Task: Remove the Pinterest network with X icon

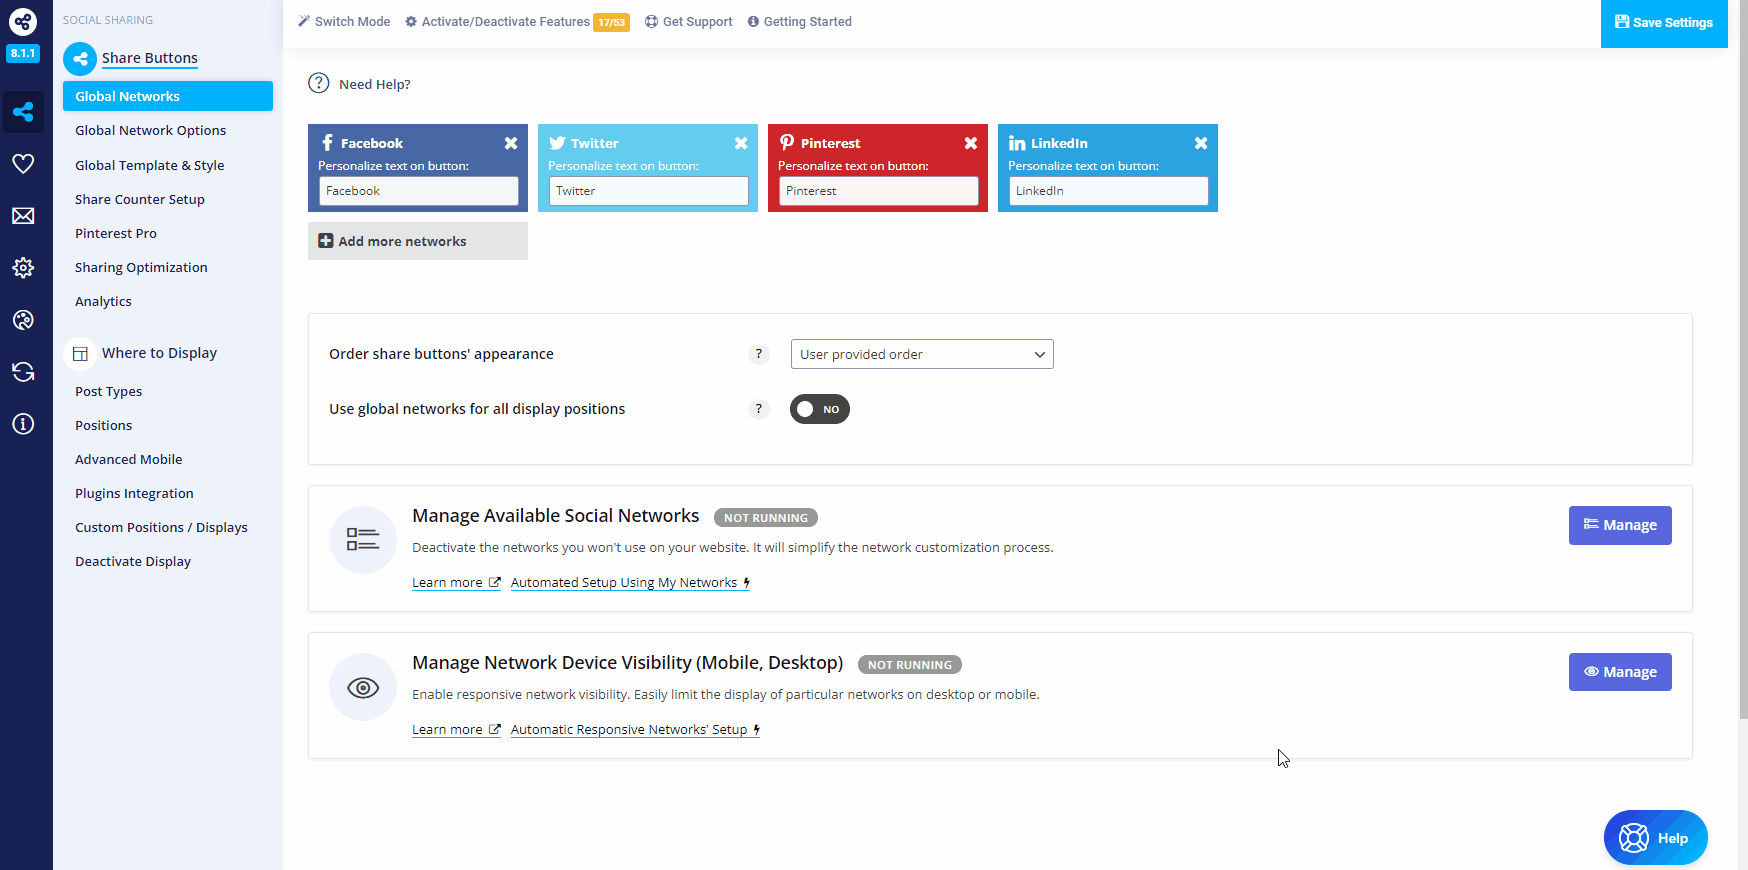Action: (970, 143)
